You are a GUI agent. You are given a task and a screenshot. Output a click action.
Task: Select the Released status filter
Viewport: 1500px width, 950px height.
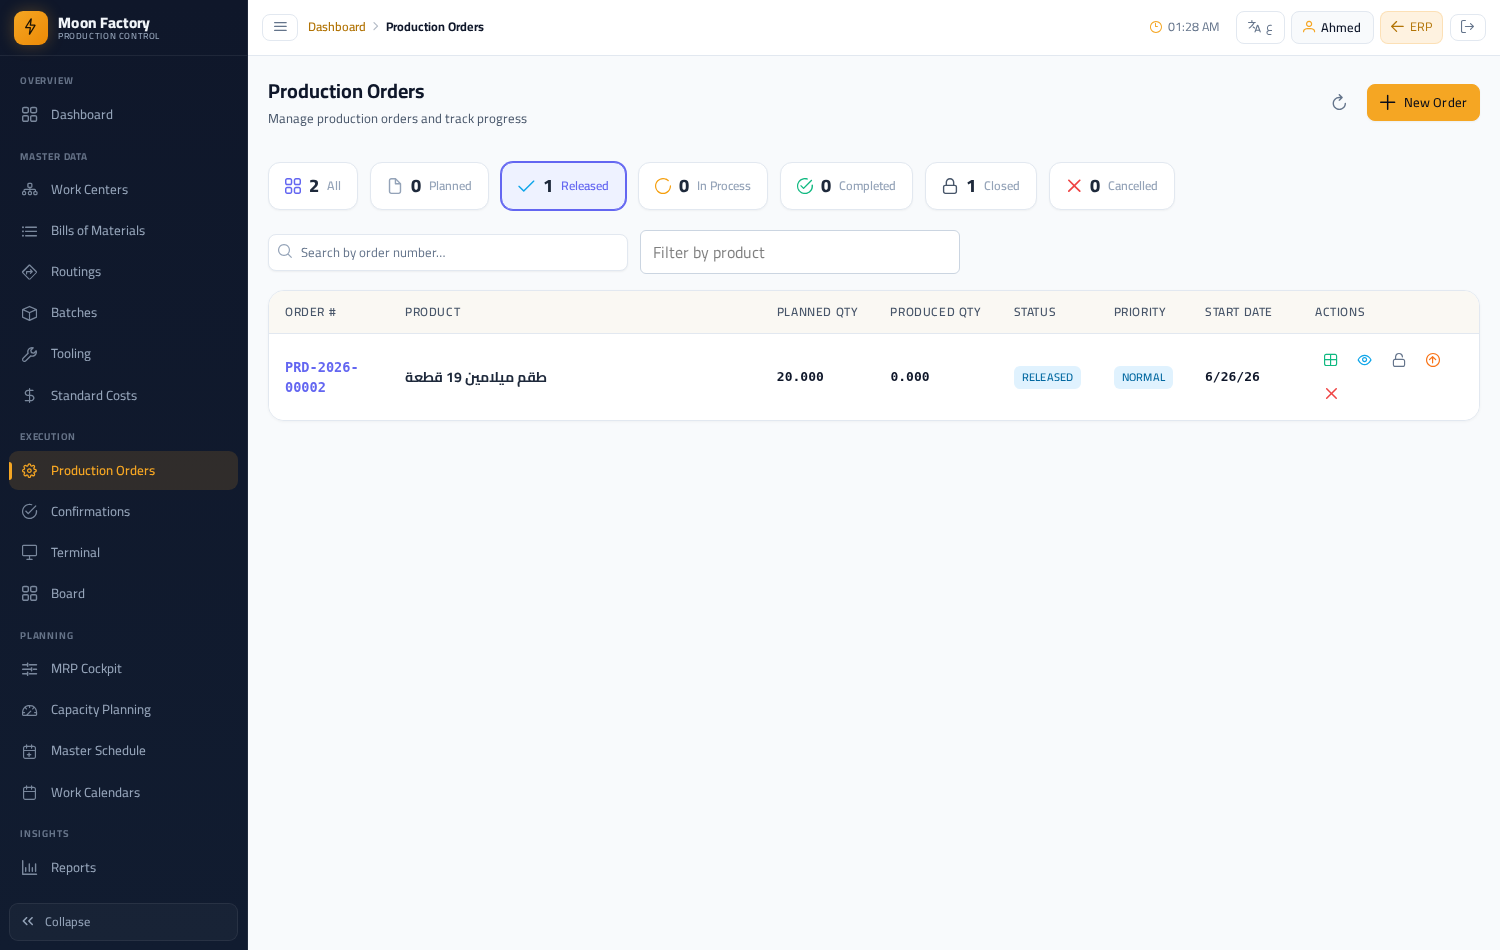click(563, 186)
